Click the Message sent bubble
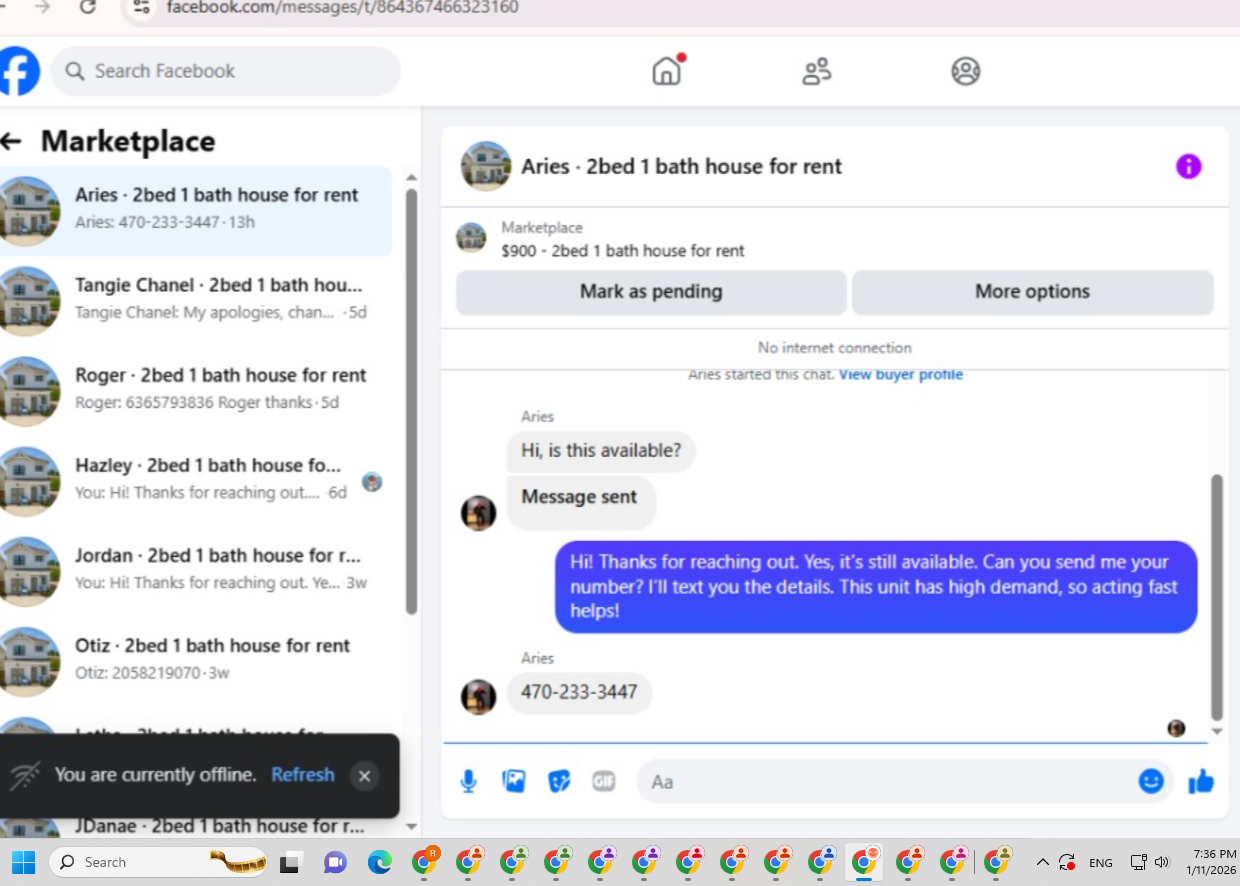Screen dimensions: 1240x886 [580, 503]
